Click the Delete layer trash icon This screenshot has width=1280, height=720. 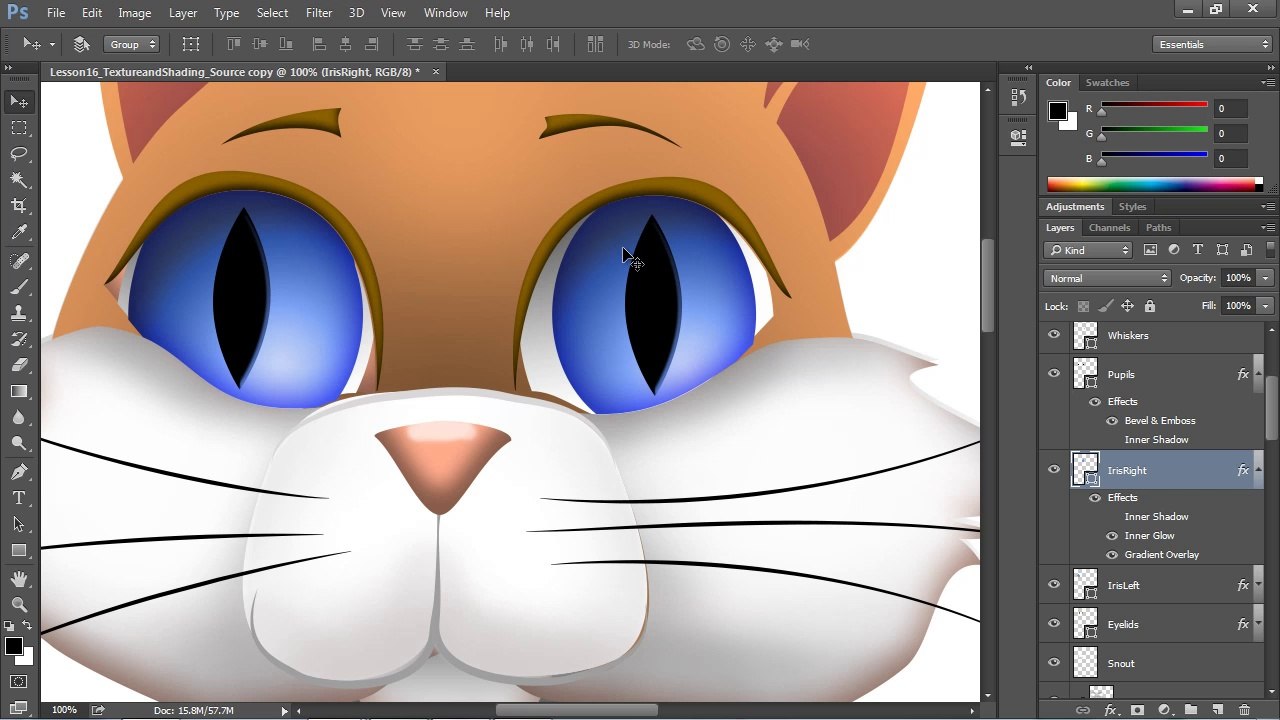(1244, 710)
